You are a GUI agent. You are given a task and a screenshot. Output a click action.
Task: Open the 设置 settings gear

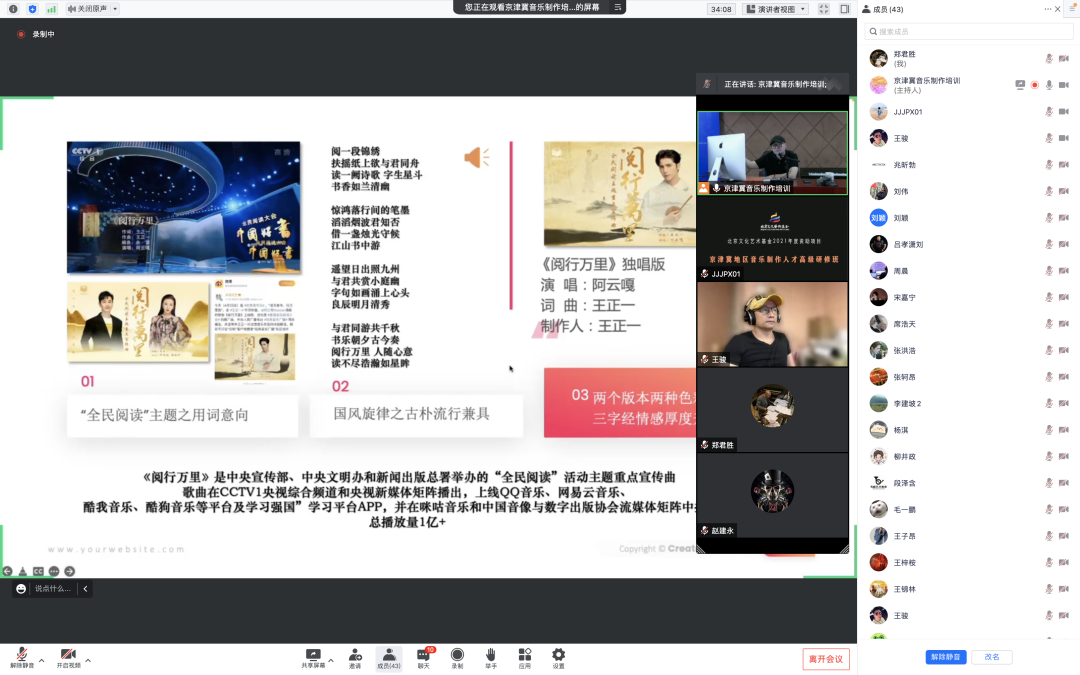(559, 655)
